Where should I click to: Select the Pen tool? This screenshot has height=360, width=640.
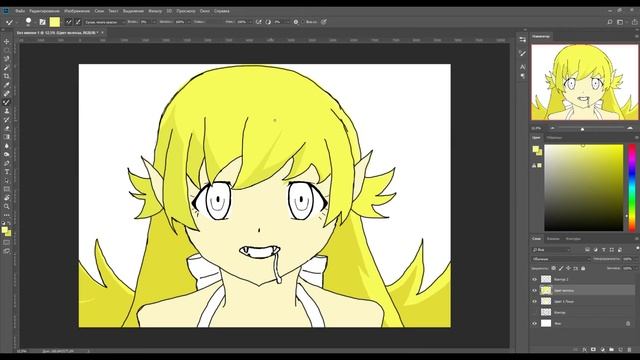[x=7, y=163]
